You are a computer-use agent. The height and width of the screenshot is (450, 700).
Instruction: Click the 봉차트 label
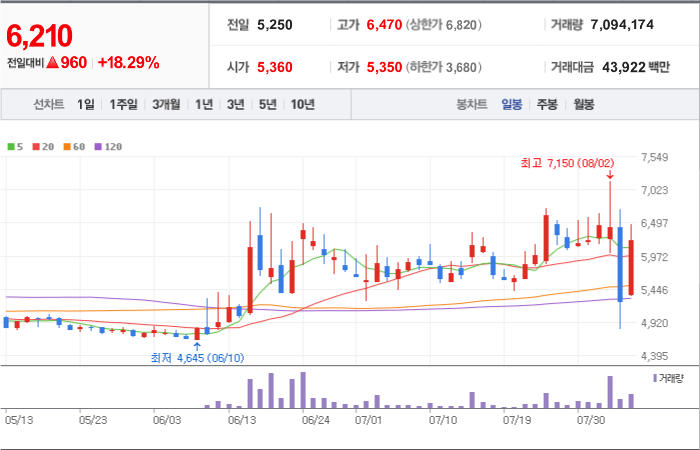[x=471, y=105]
